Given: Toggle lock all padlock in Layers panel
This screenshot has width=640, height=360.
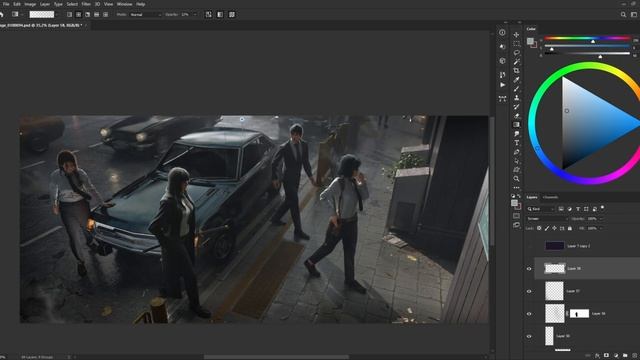Looking at the screenshot, I should (x=570, y=228).
